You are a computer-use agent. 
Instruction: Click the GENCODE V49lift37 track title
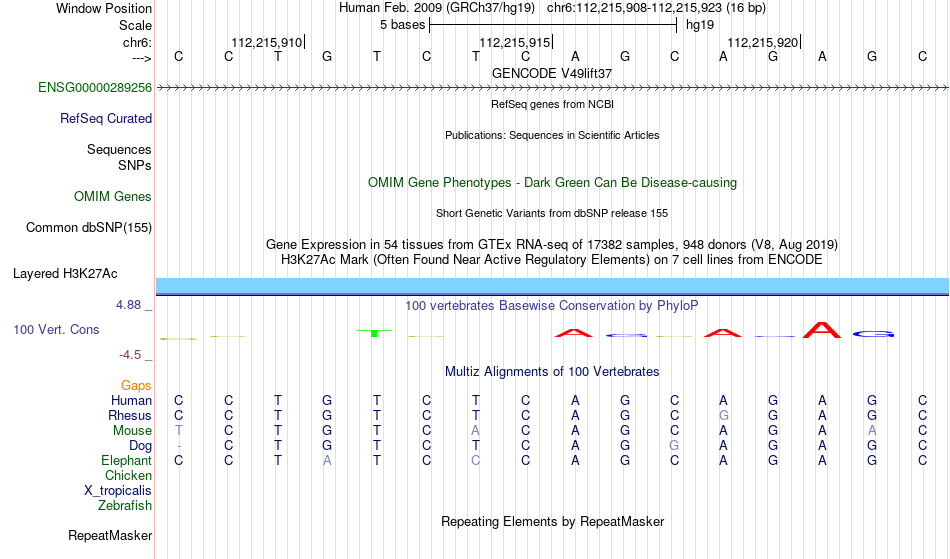(x=552, y=73)
